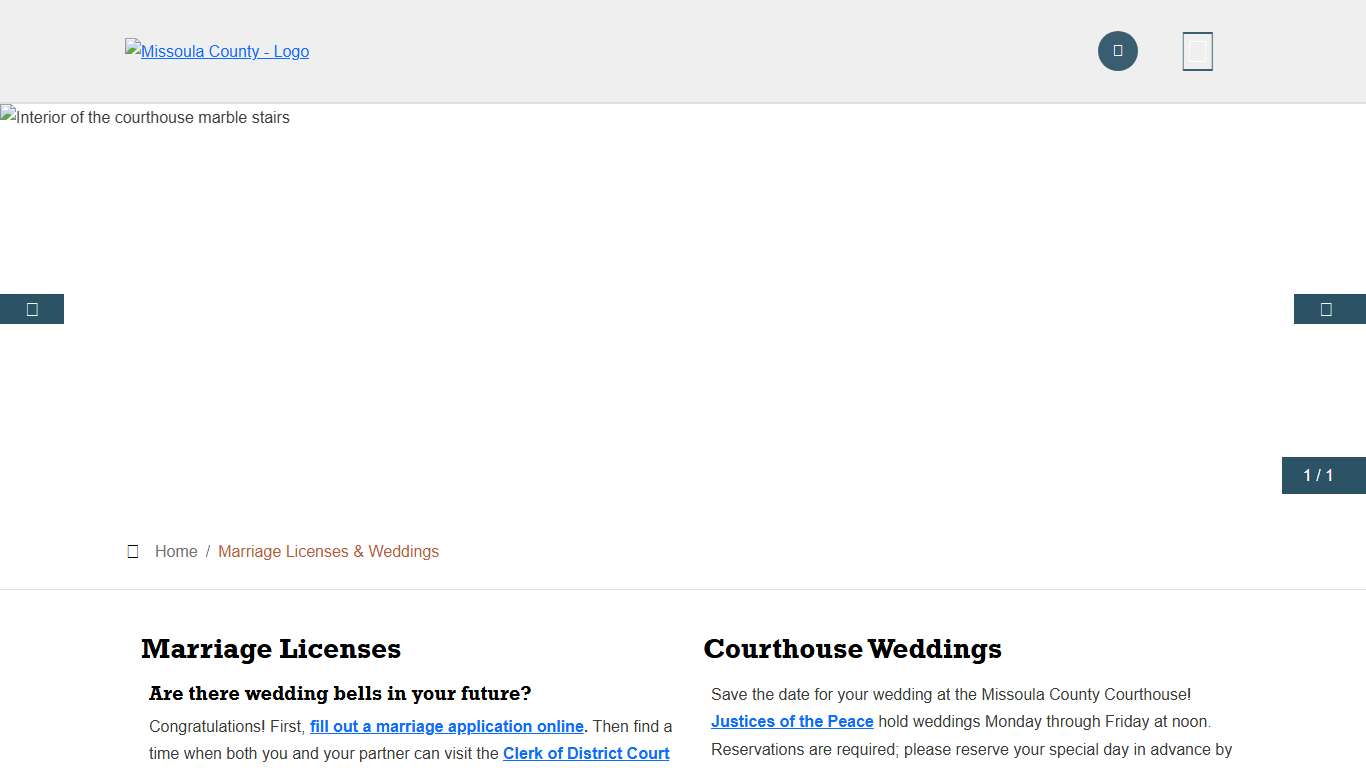The height and width of the screenshot is (768, 1366).
Task: Click the Courthouse Weddings heading
Action: coord(852,649)
